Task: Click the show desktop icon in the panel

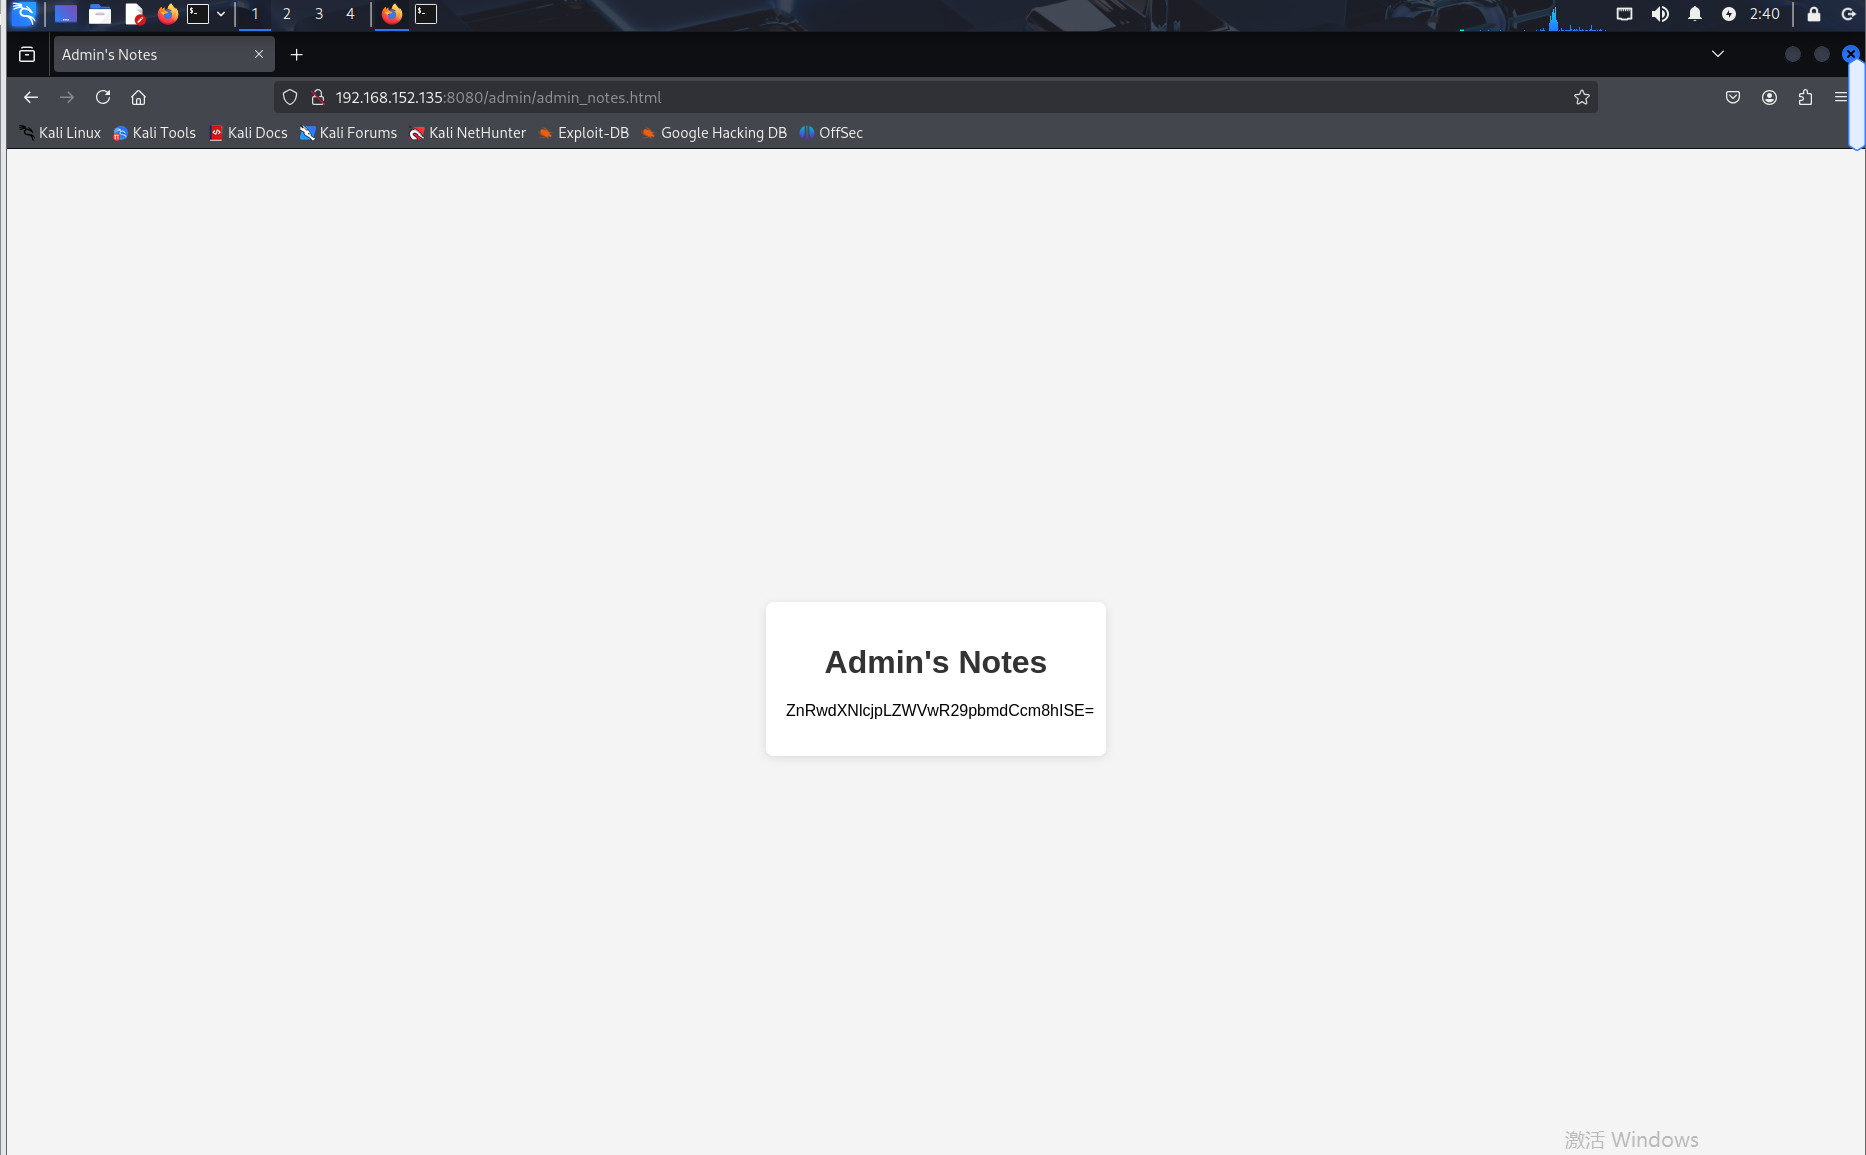Action: click(x=66, y=14)
